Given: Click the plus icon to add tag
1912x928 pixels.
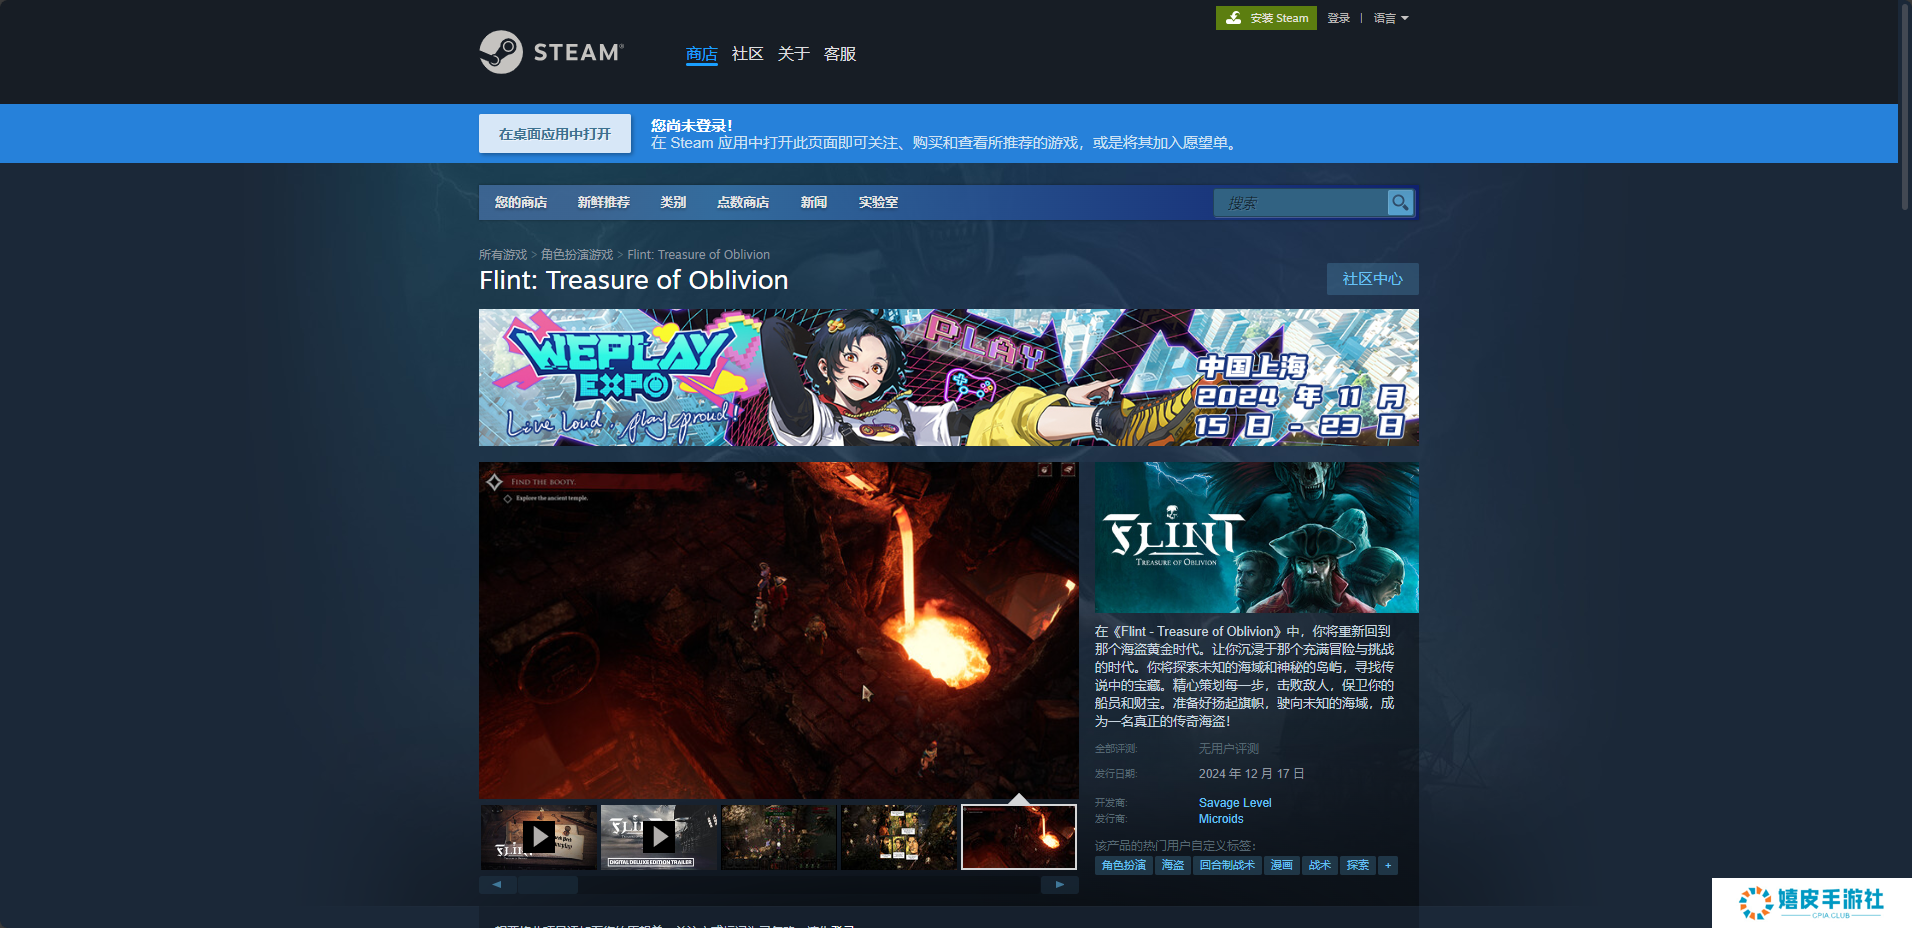Looking at the screenshot, I should 1388,865.
